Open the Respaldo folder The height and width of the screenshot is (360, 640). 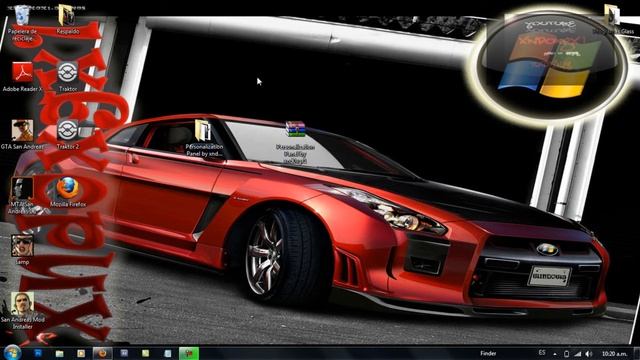67,20
